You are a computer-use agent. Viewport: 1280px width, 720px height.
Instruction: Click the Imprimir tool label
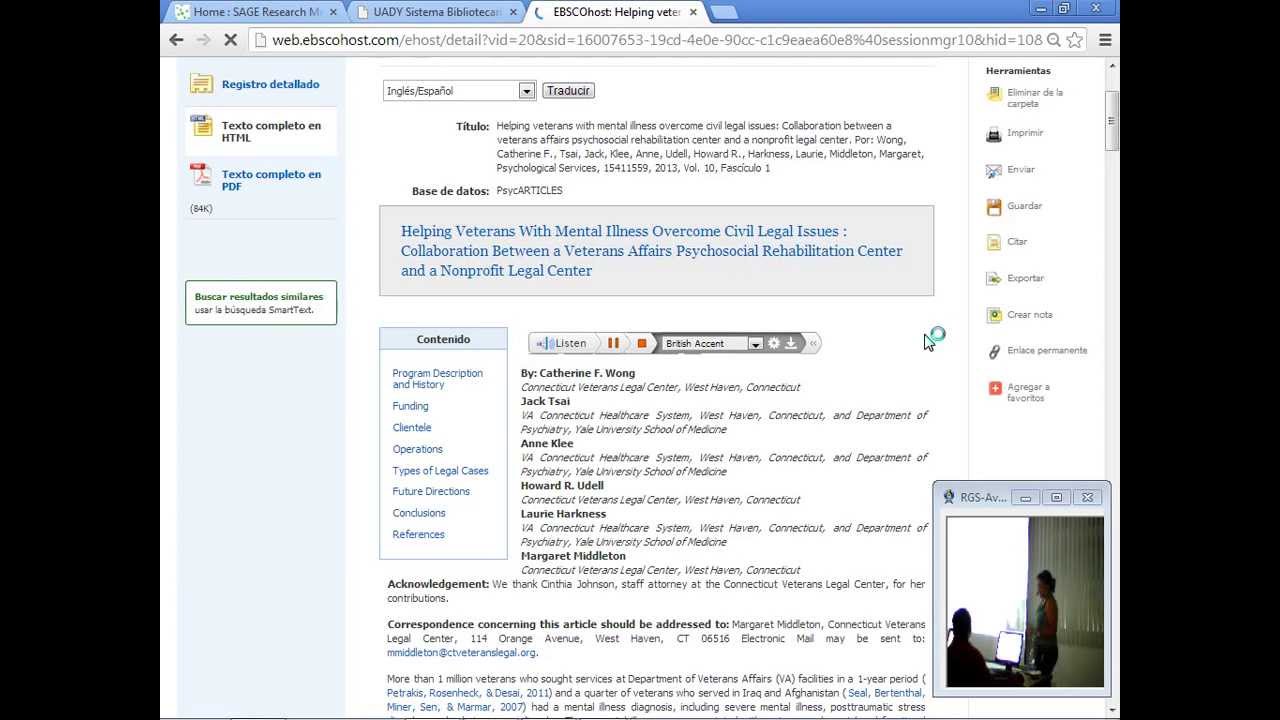coord(1025,133)
